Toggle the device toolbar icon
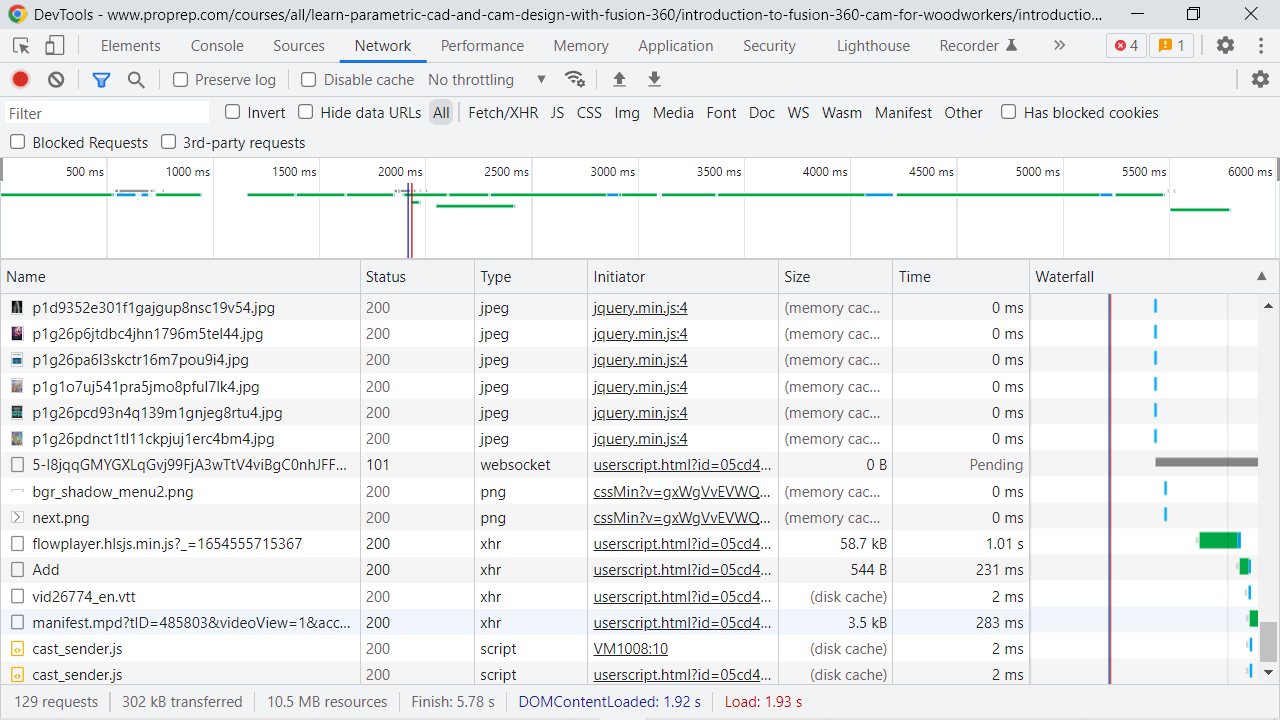Image resolution: width=1280 pixels, height=720 pixels. tap(55, 46)
